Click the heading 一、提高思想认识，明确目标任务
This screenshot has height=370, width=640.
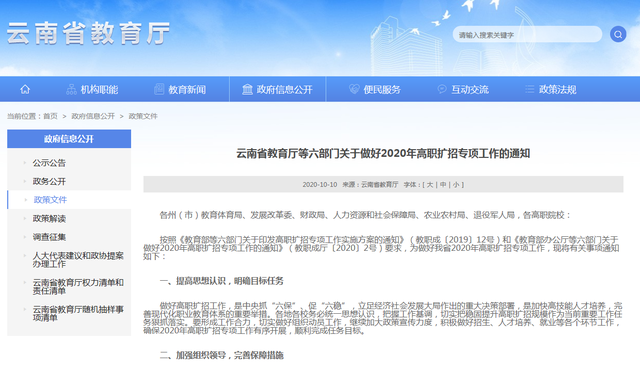click(x=222, y=281)
